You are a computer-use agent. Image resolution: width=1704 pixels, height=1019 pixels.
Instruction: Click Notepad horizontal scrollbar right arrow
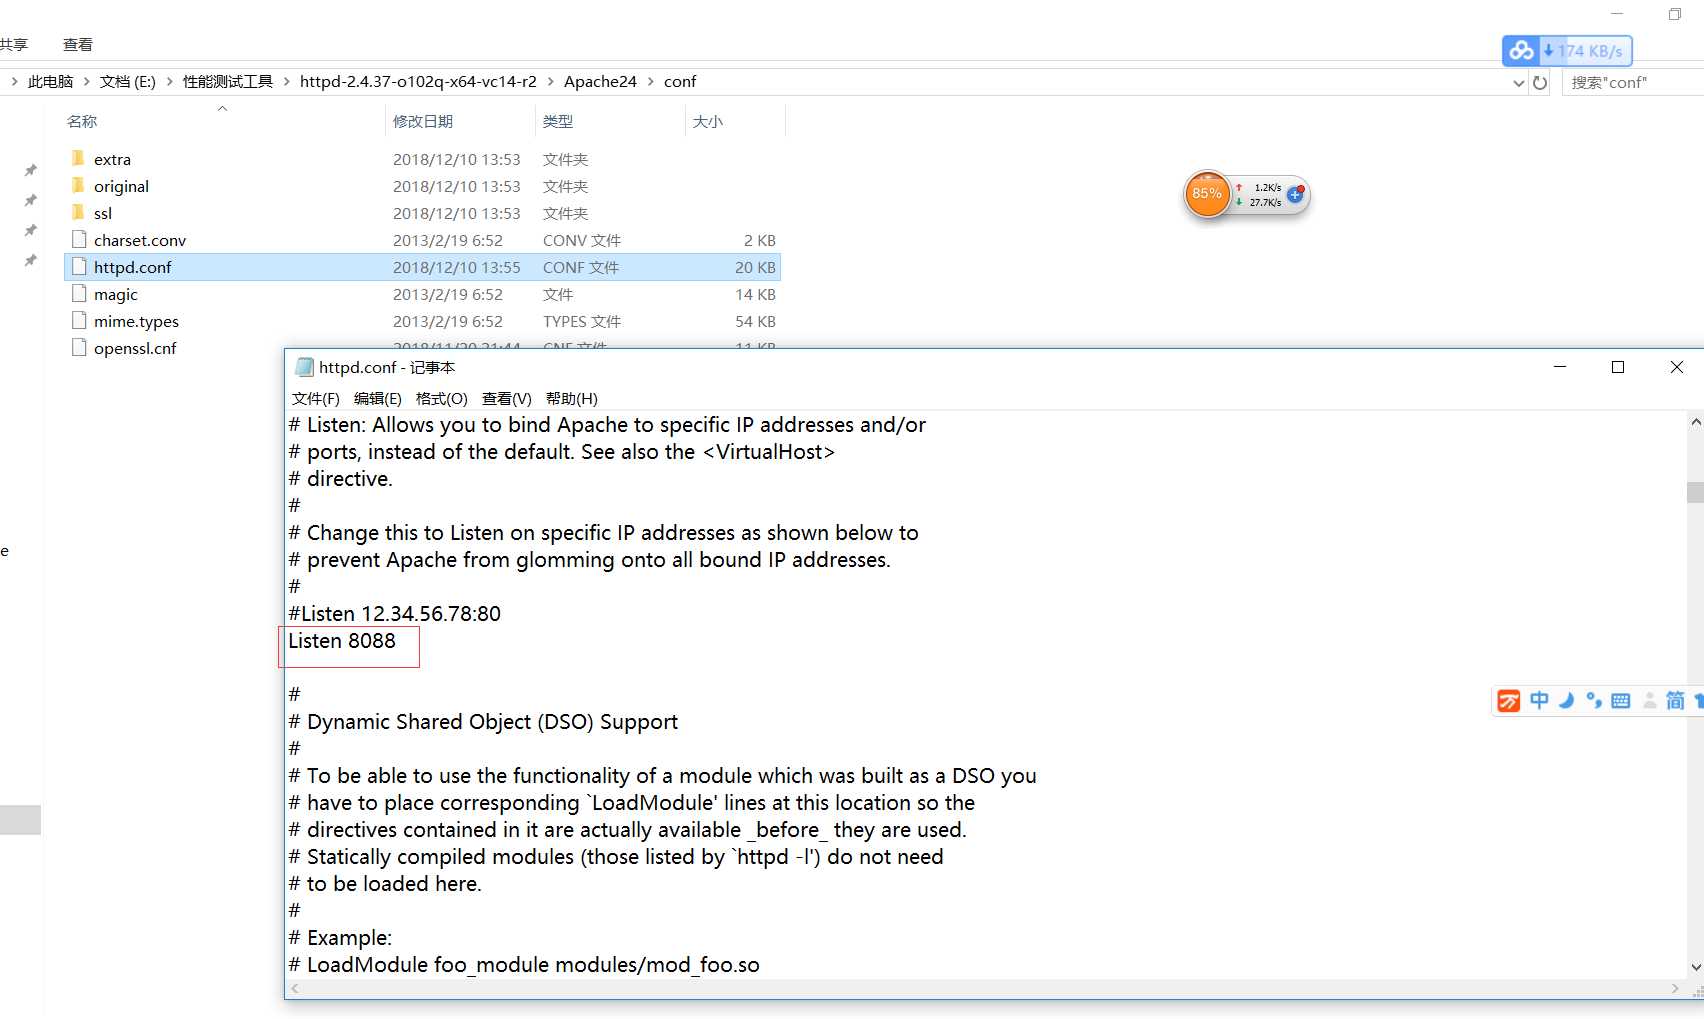[x=1675, y=988]
